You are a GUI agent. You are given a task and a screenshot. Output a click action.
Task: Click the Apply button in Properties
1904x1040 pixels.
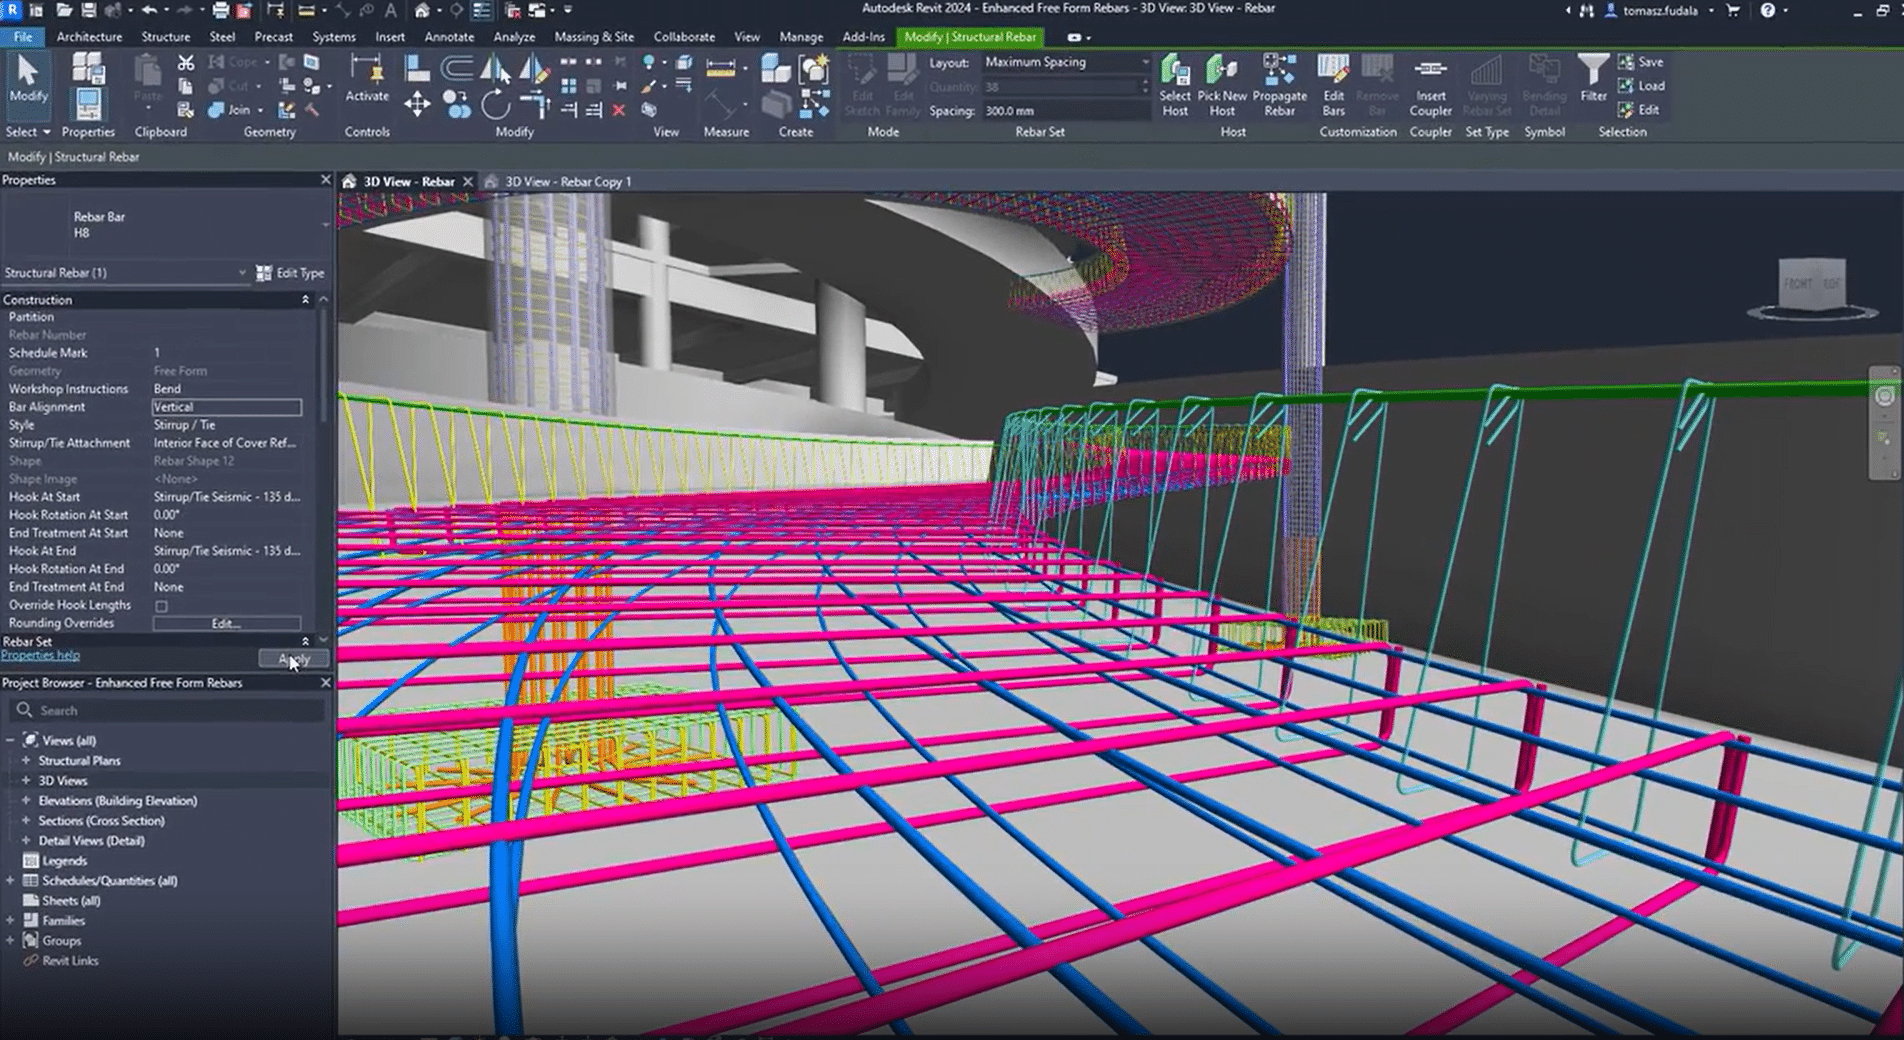coord(293,658)
